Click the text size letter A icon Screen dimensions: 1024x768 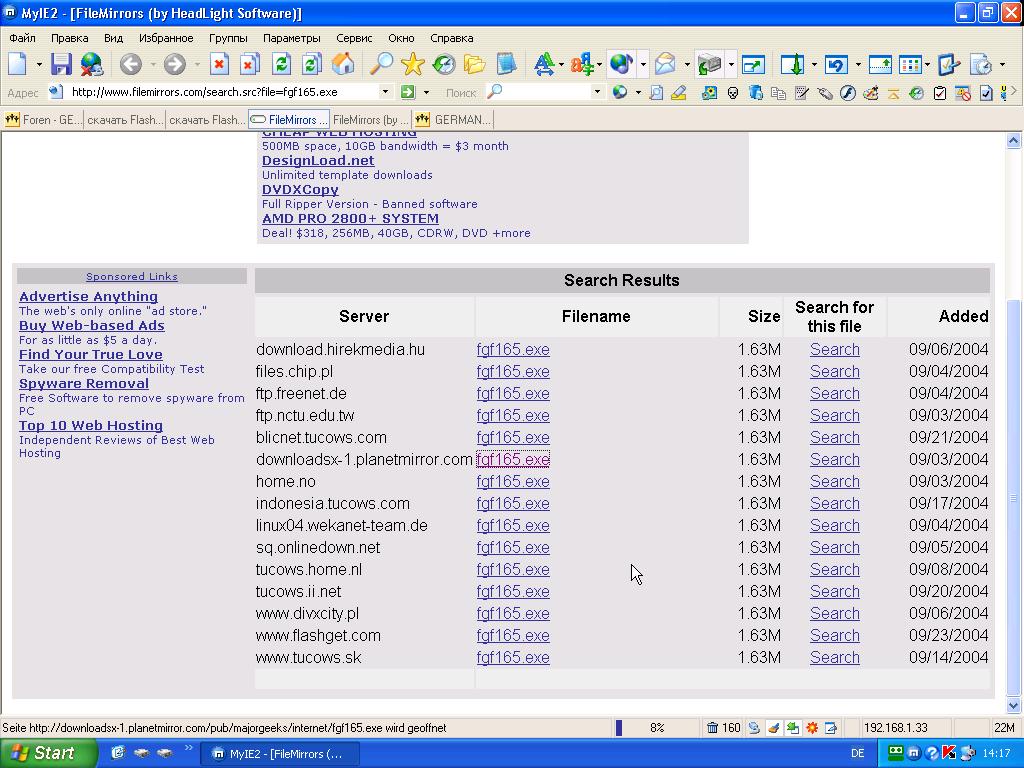[x=543, y=64]
